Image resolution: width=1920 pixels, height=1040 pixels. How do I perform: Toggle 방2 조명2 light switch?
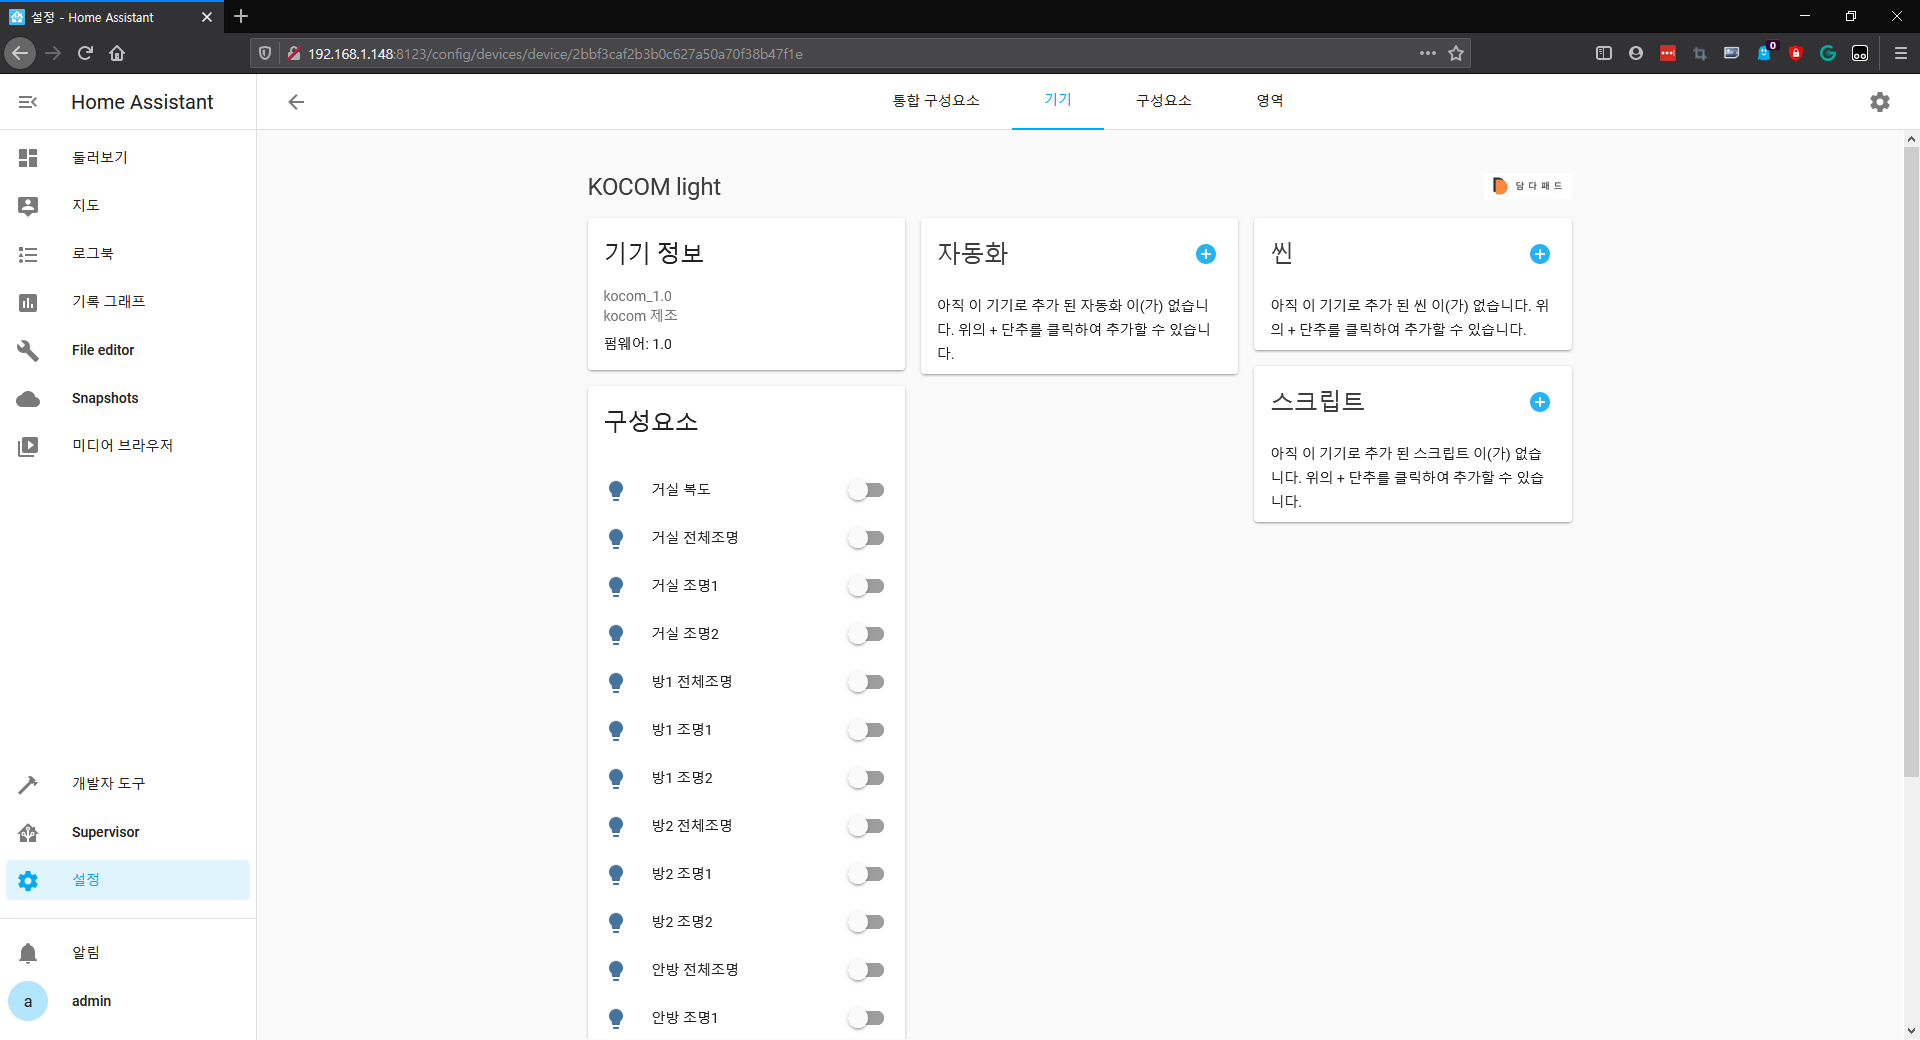tap(866, 922)
